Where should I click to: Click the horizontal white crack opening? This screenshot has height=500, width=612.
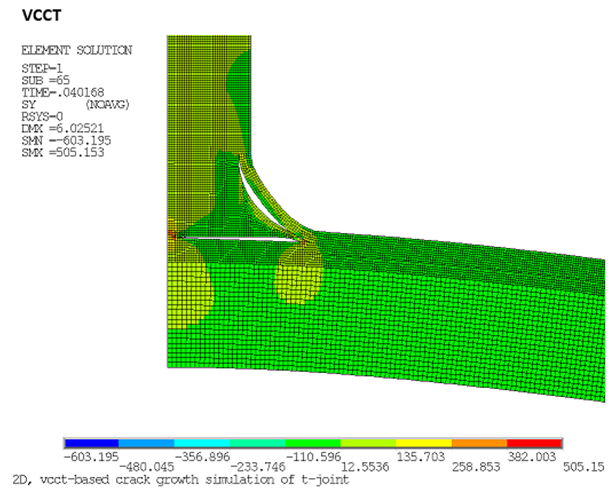pyautogui.click(x=240, y=239)
